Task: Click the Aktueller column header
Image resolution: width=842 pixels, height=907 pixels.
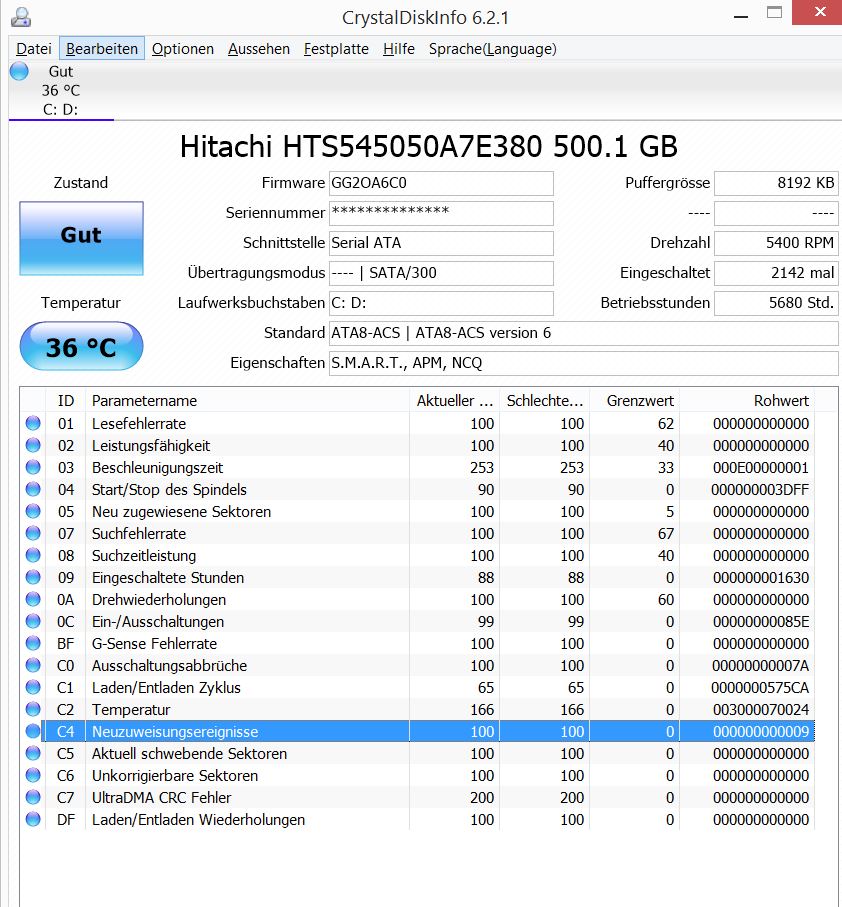Action: tap(455, 400)
